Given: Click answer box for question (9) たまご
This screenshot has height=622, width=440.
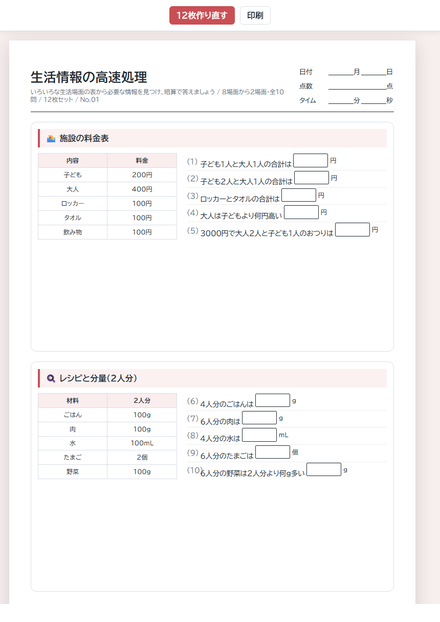Looking at the screenshot, I should 273,452.
